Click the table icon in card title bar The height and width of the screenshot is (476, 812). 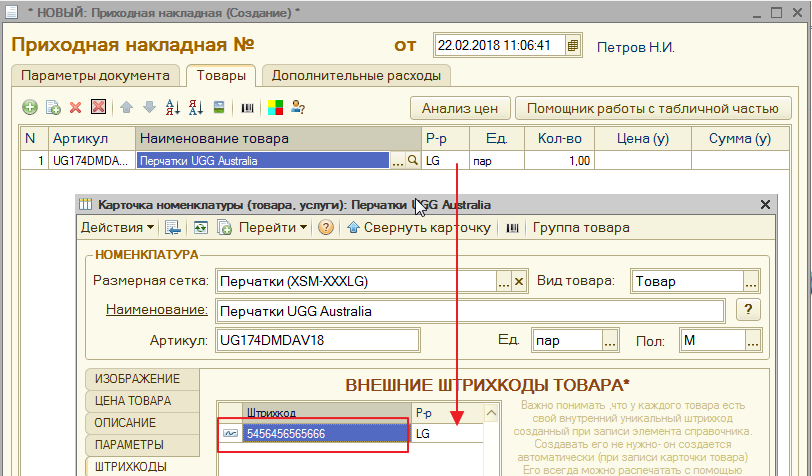pyautogui.click(x=85, y=205)
